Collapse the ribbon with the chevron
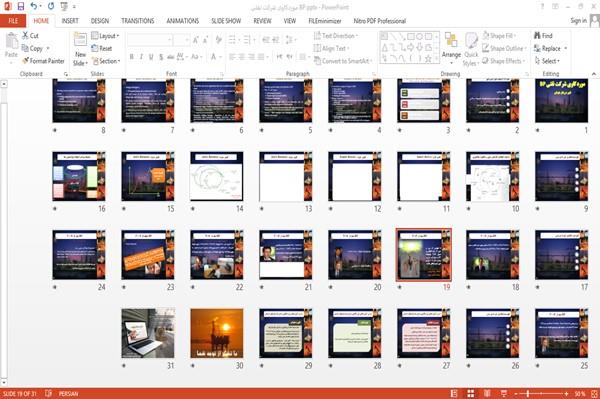This screenshot has width=600, height=399. tap(594, 73)
